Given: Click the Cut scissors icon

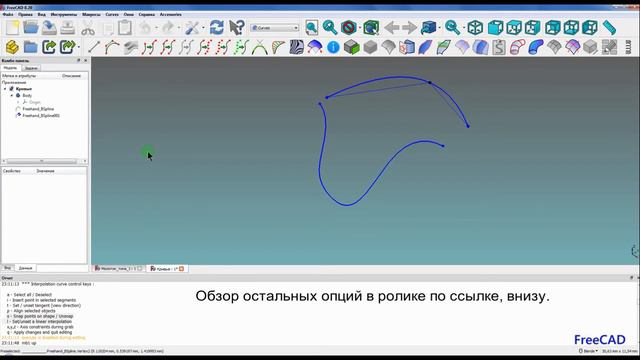Looking at the screenshot, I should coord(88,28).
